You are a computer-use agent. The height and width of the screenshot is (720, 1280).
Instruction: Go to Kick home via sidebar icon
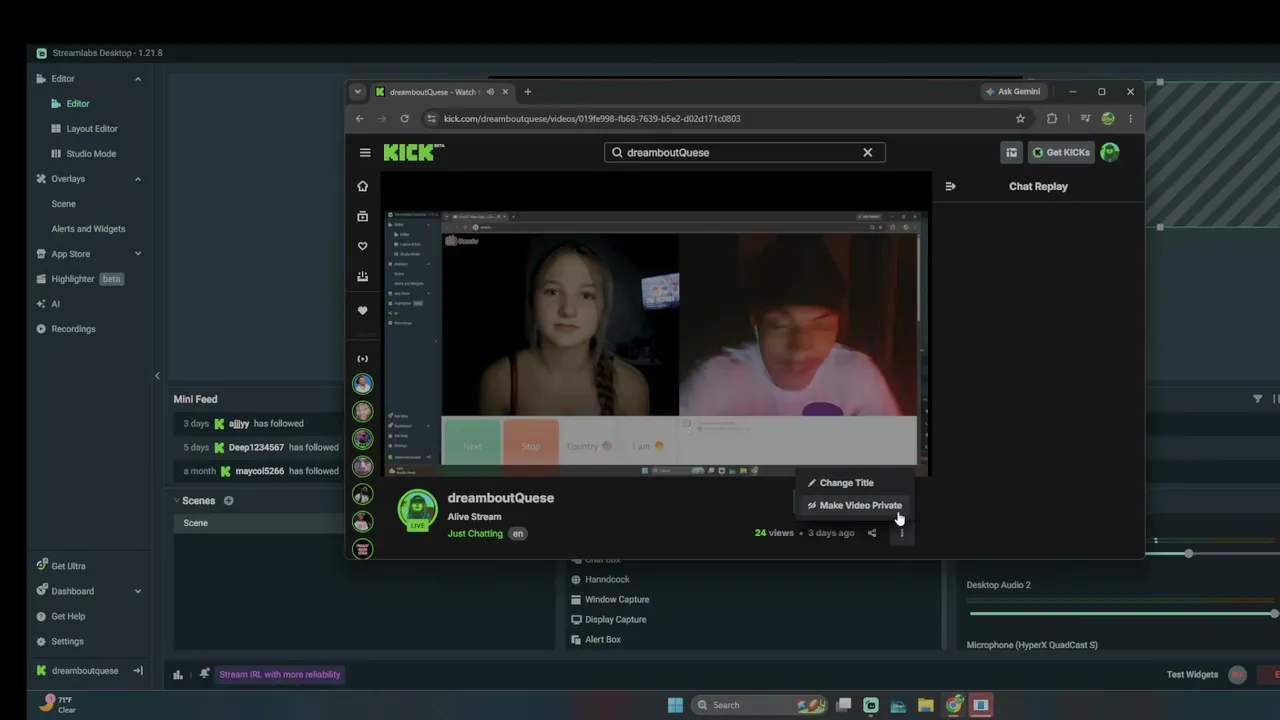click(362, 186)
